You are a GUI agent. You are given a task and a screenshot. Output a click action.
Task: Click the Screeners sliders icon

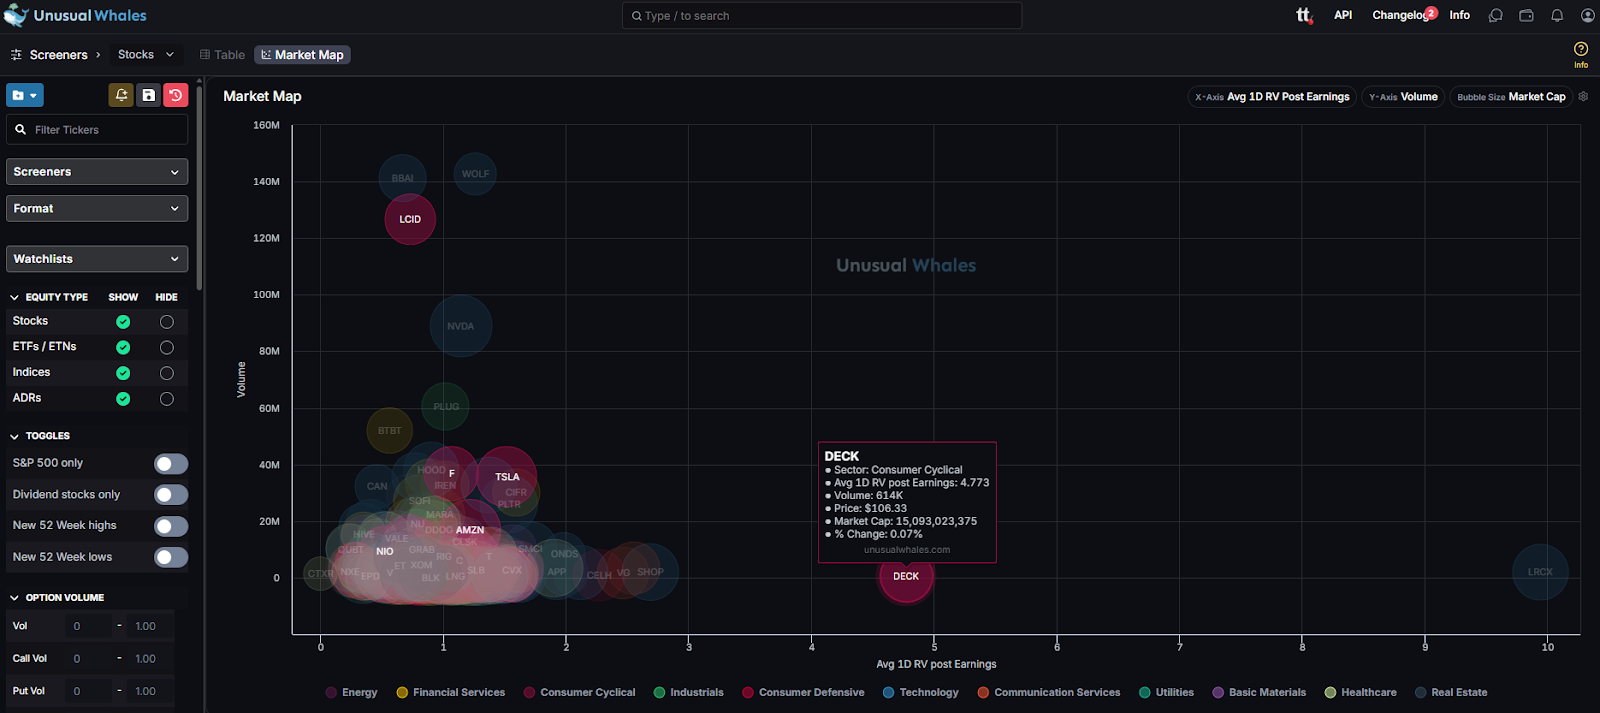pyautogui.click(x=16, y=55)
